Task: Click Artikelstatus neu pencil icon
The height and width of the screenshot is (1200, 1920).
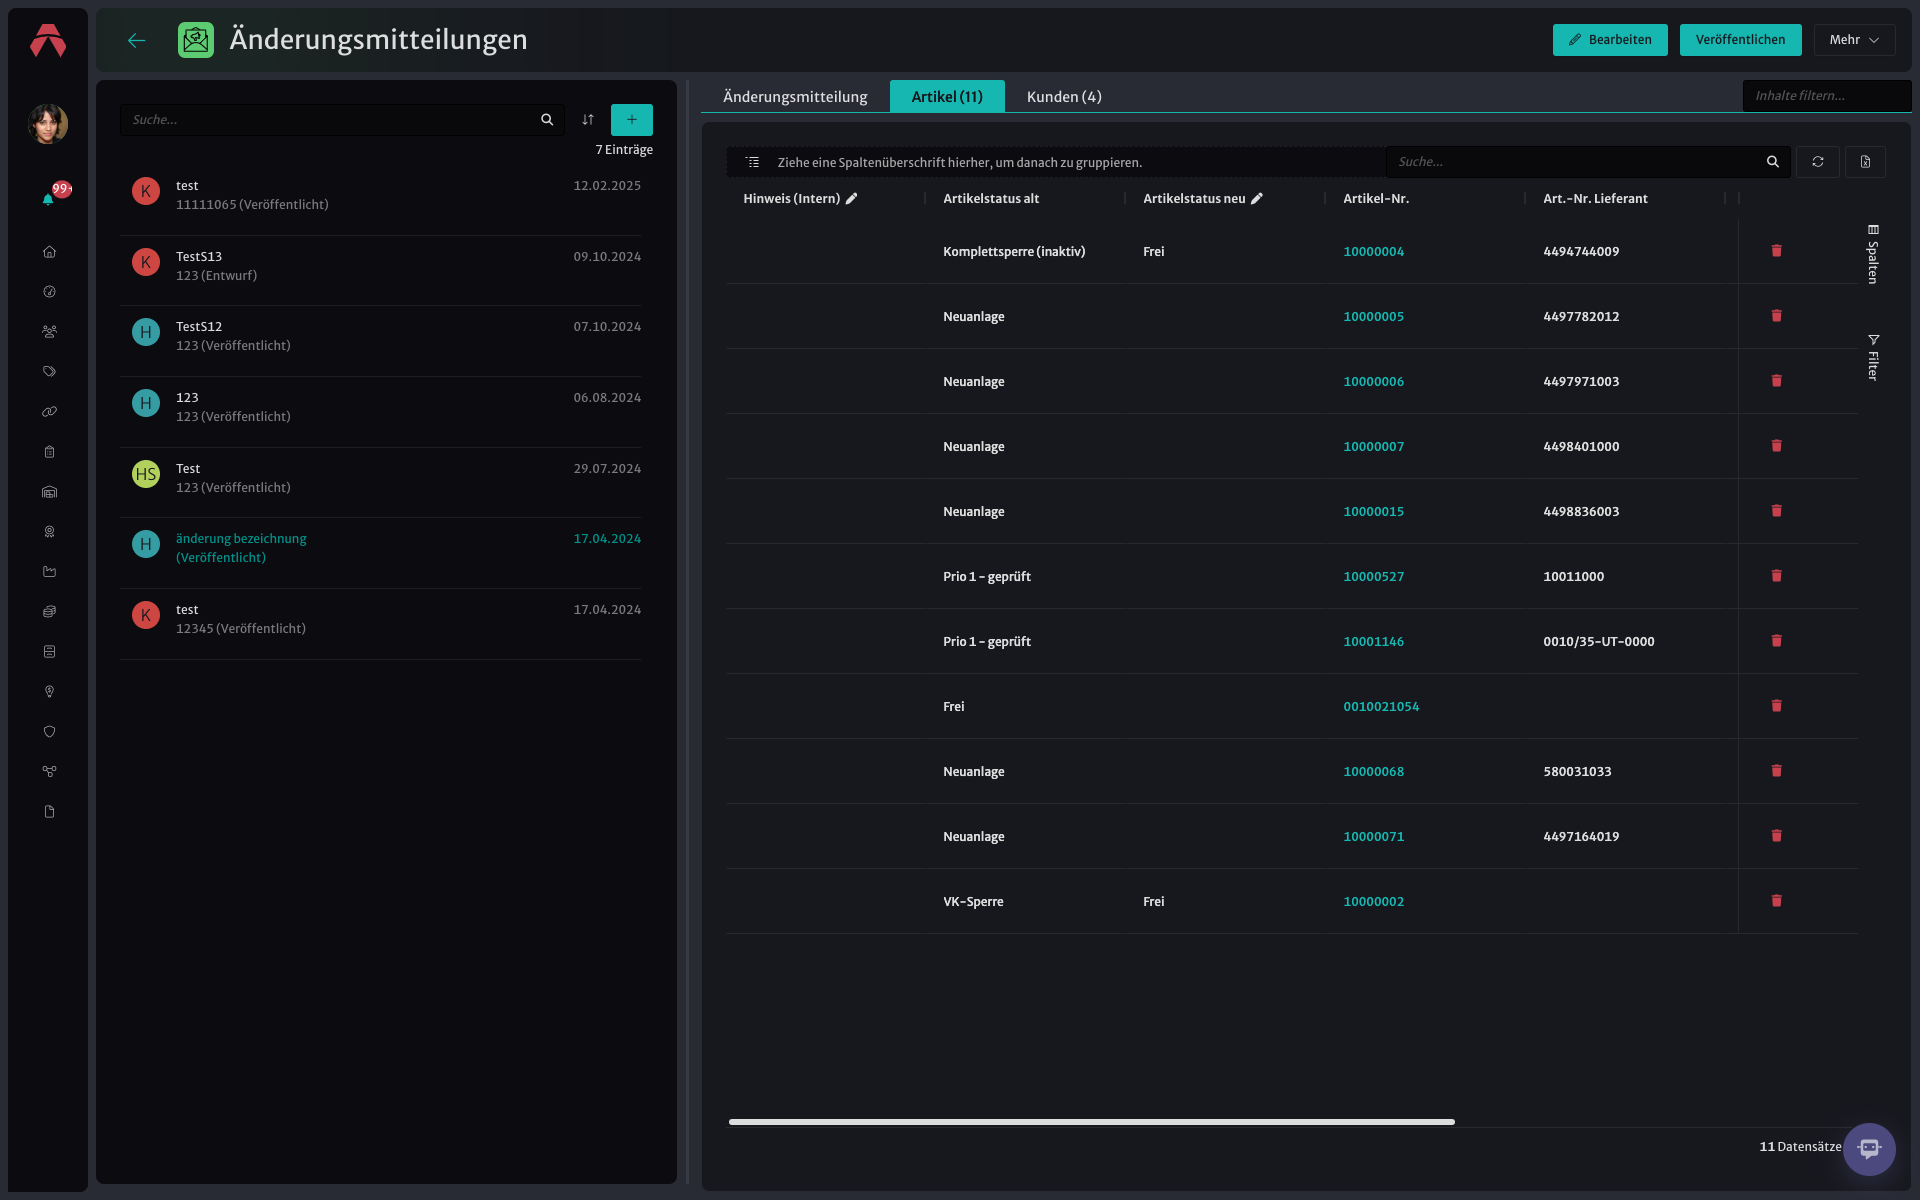Action: tap(1257, 199)
